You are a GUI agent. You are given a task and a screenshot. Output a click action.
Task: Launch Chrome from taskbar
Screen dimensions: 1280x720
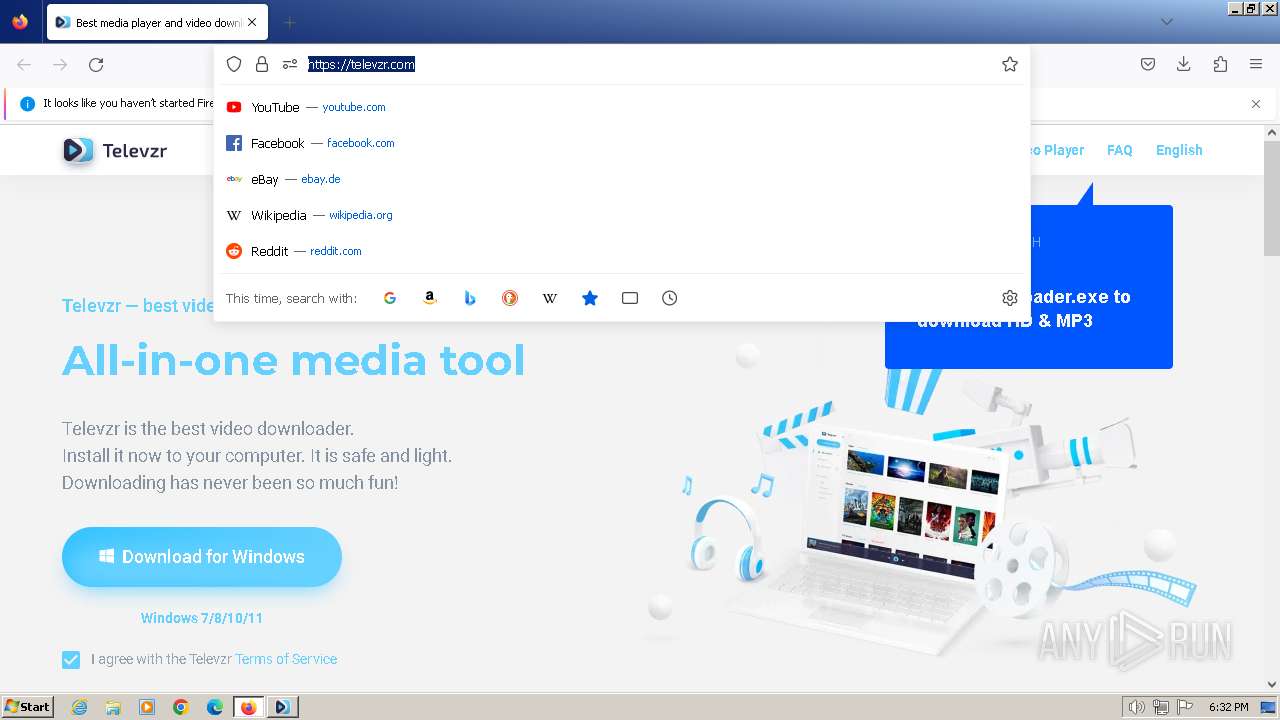(x=181, y=707)
